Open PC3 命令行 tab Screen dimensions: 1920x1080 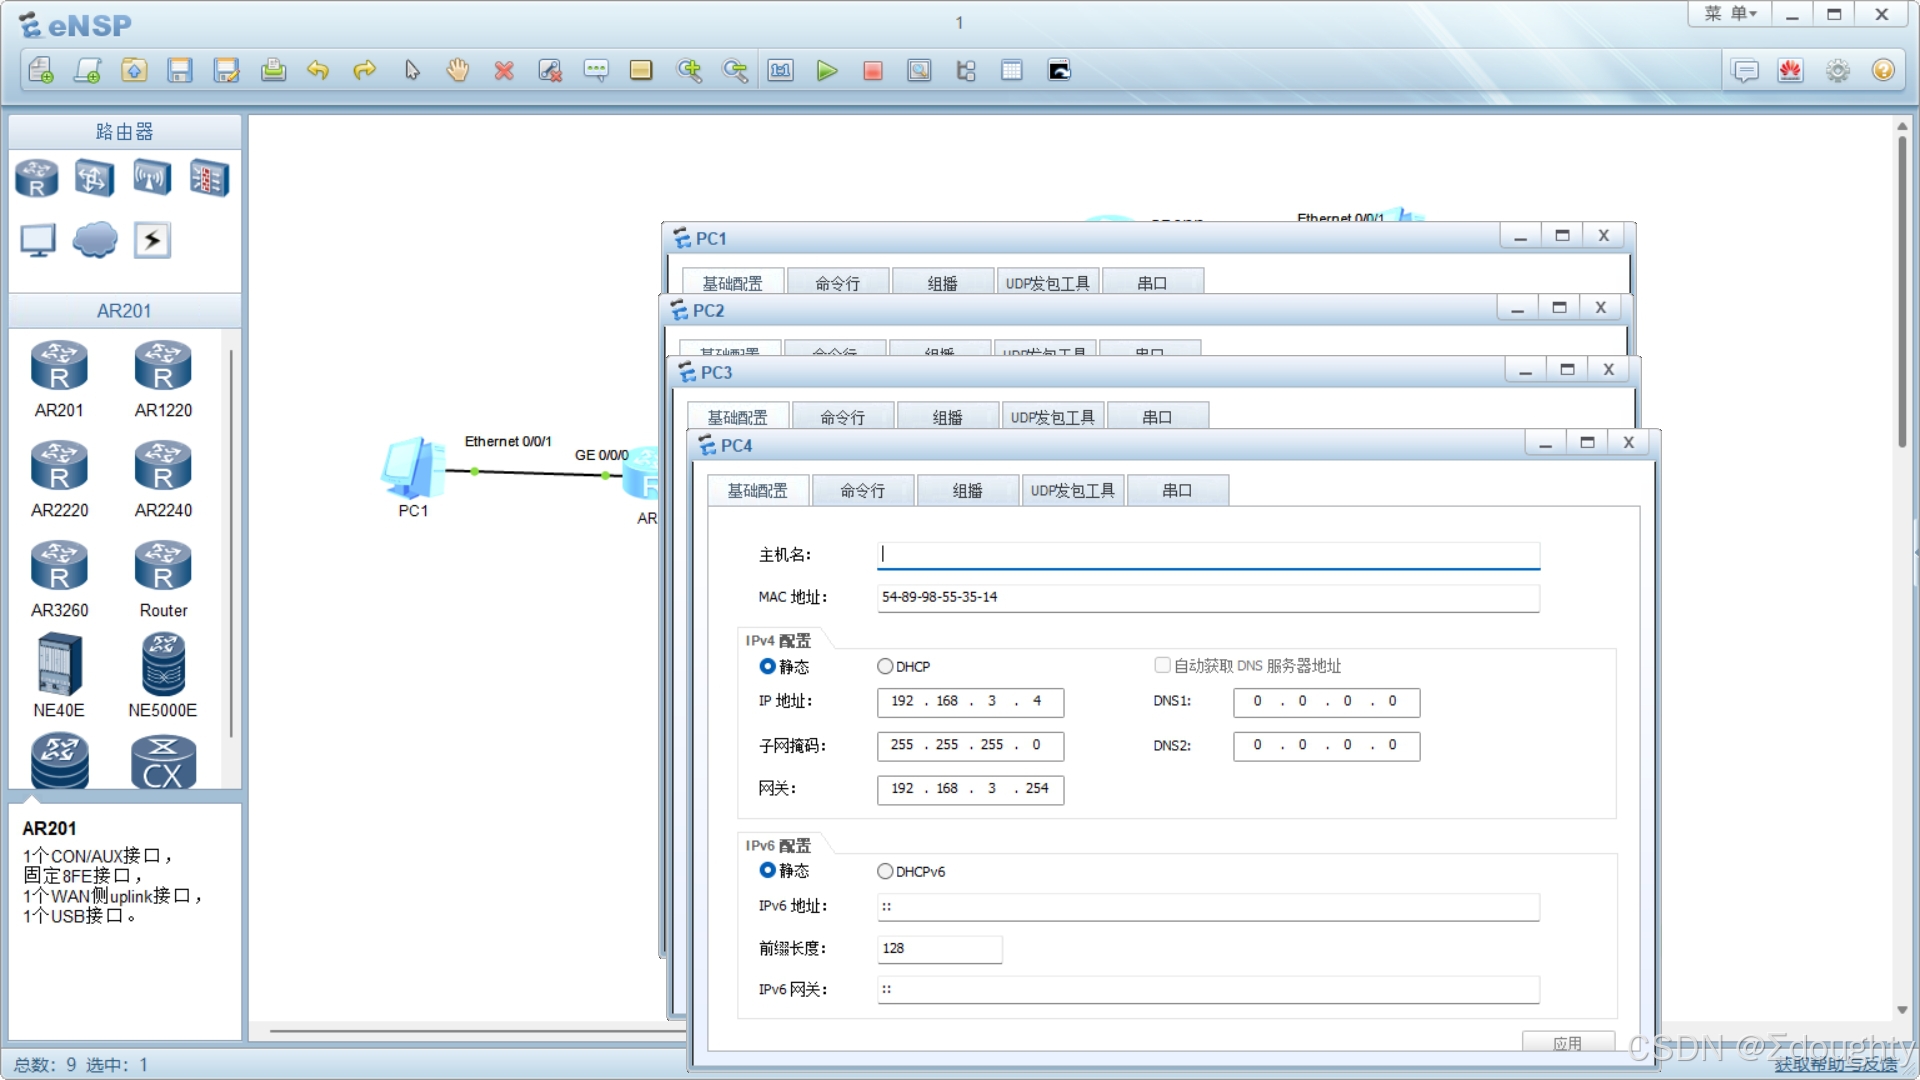[843, 416]
